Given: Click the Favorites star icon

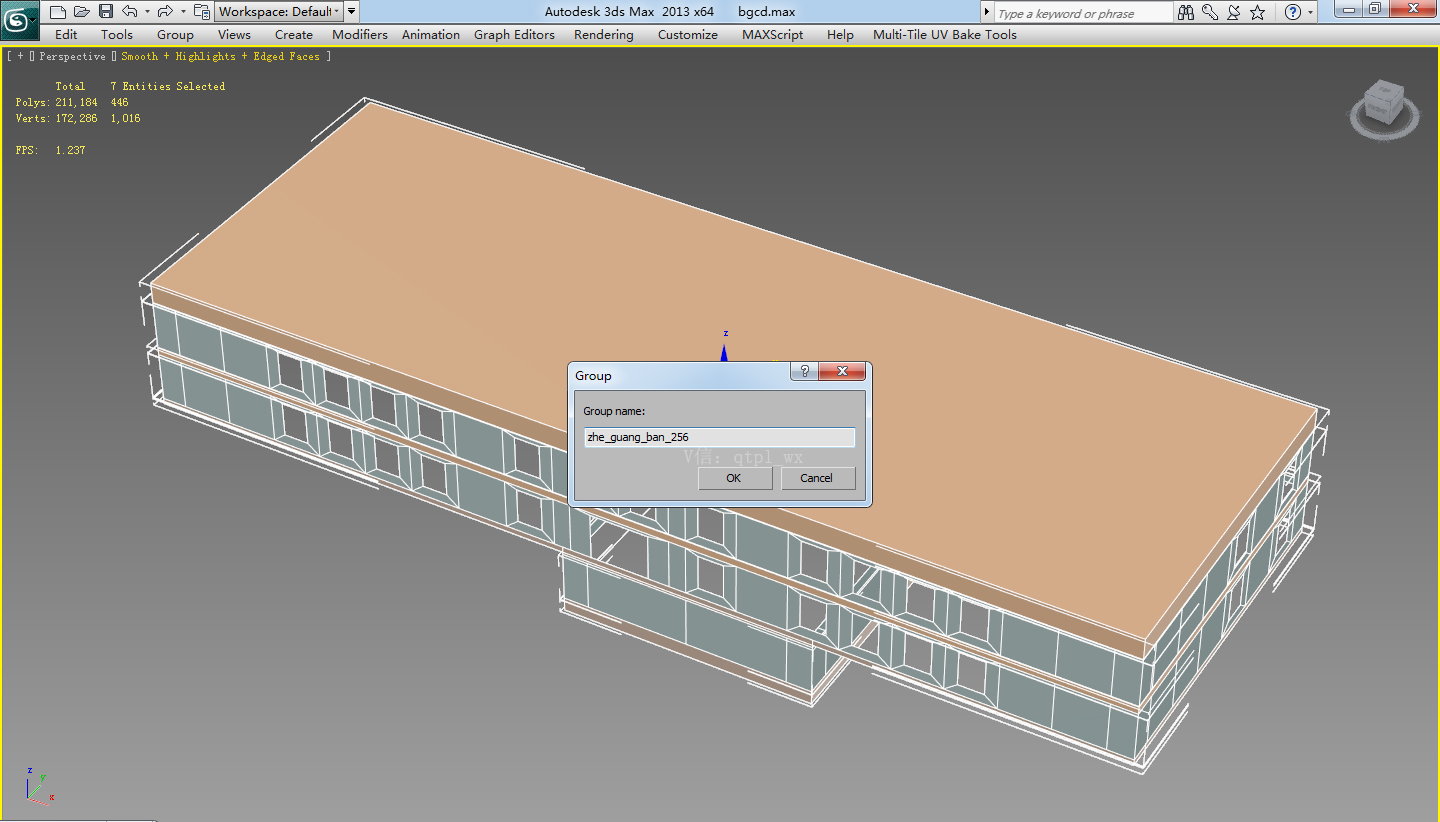Looking at the screenshot, I should (1258, 13).
